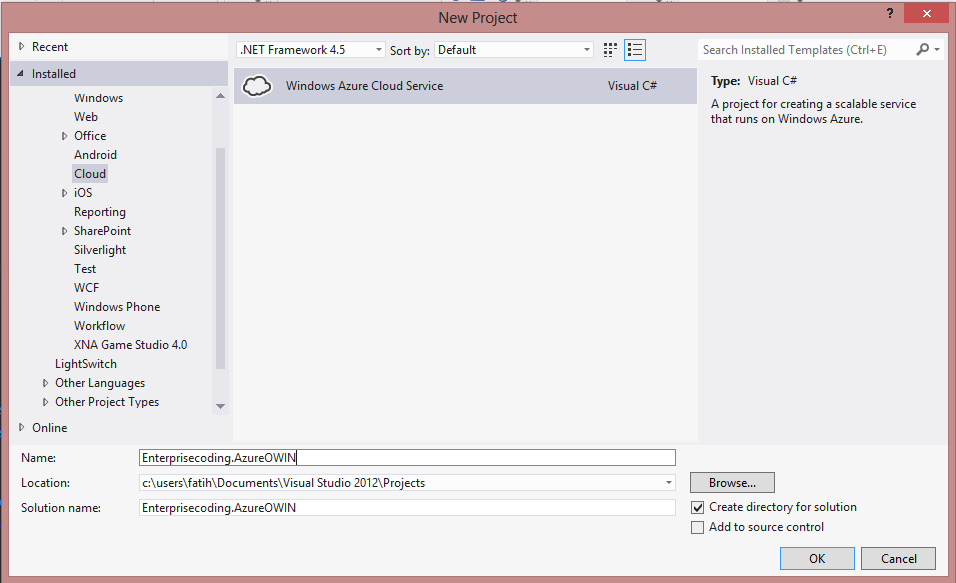Click the Windows Azure cloud icon
956x583 pixels.
(x=257, y=86)
